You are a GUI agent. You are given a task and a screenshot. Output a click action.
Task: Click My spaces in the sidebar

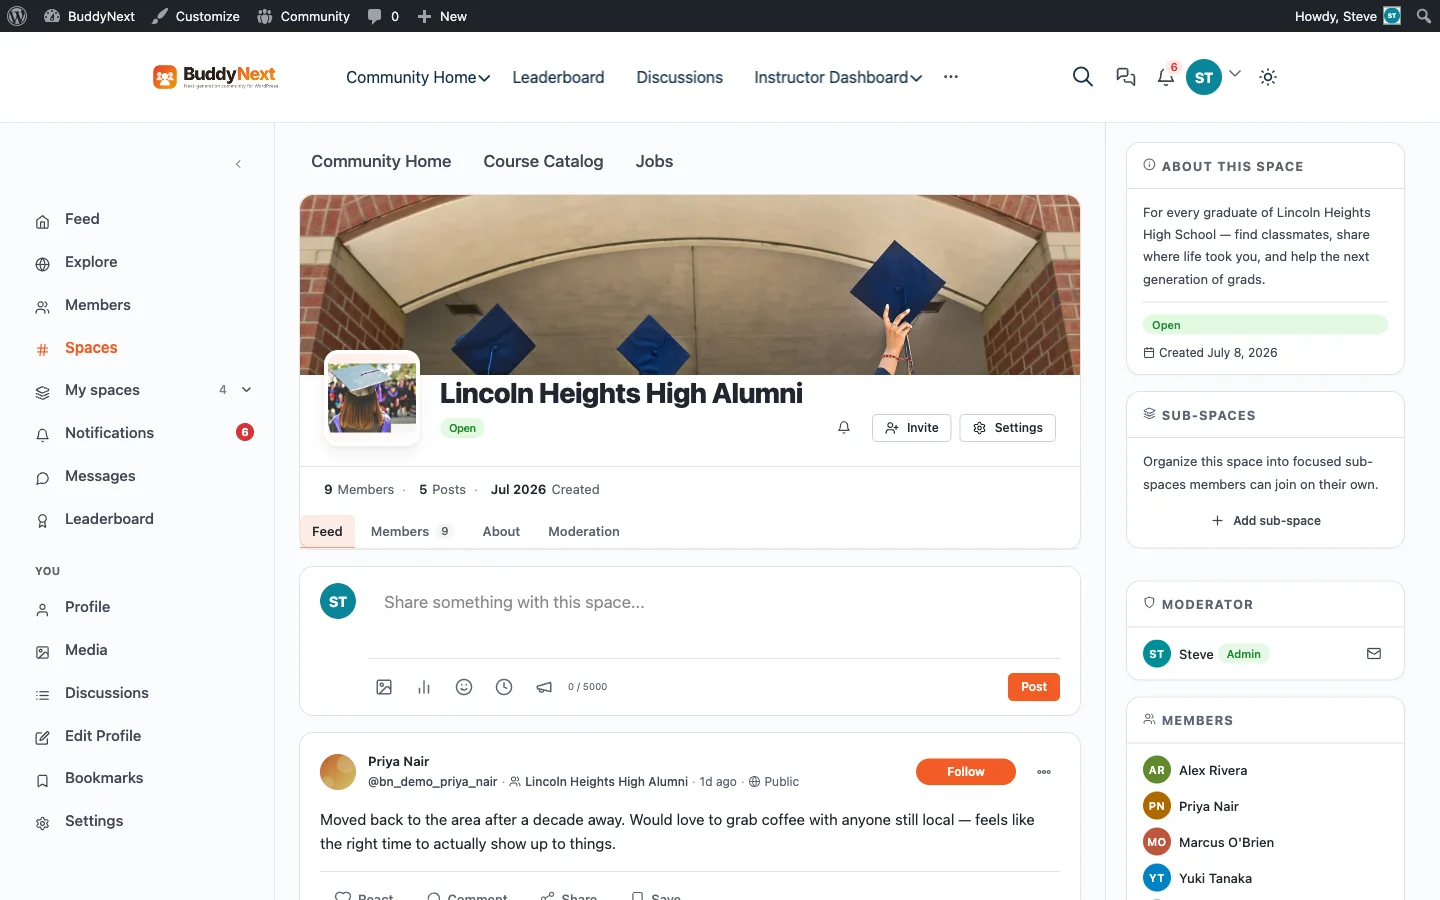pyautogui.click(x=102, y=390)
